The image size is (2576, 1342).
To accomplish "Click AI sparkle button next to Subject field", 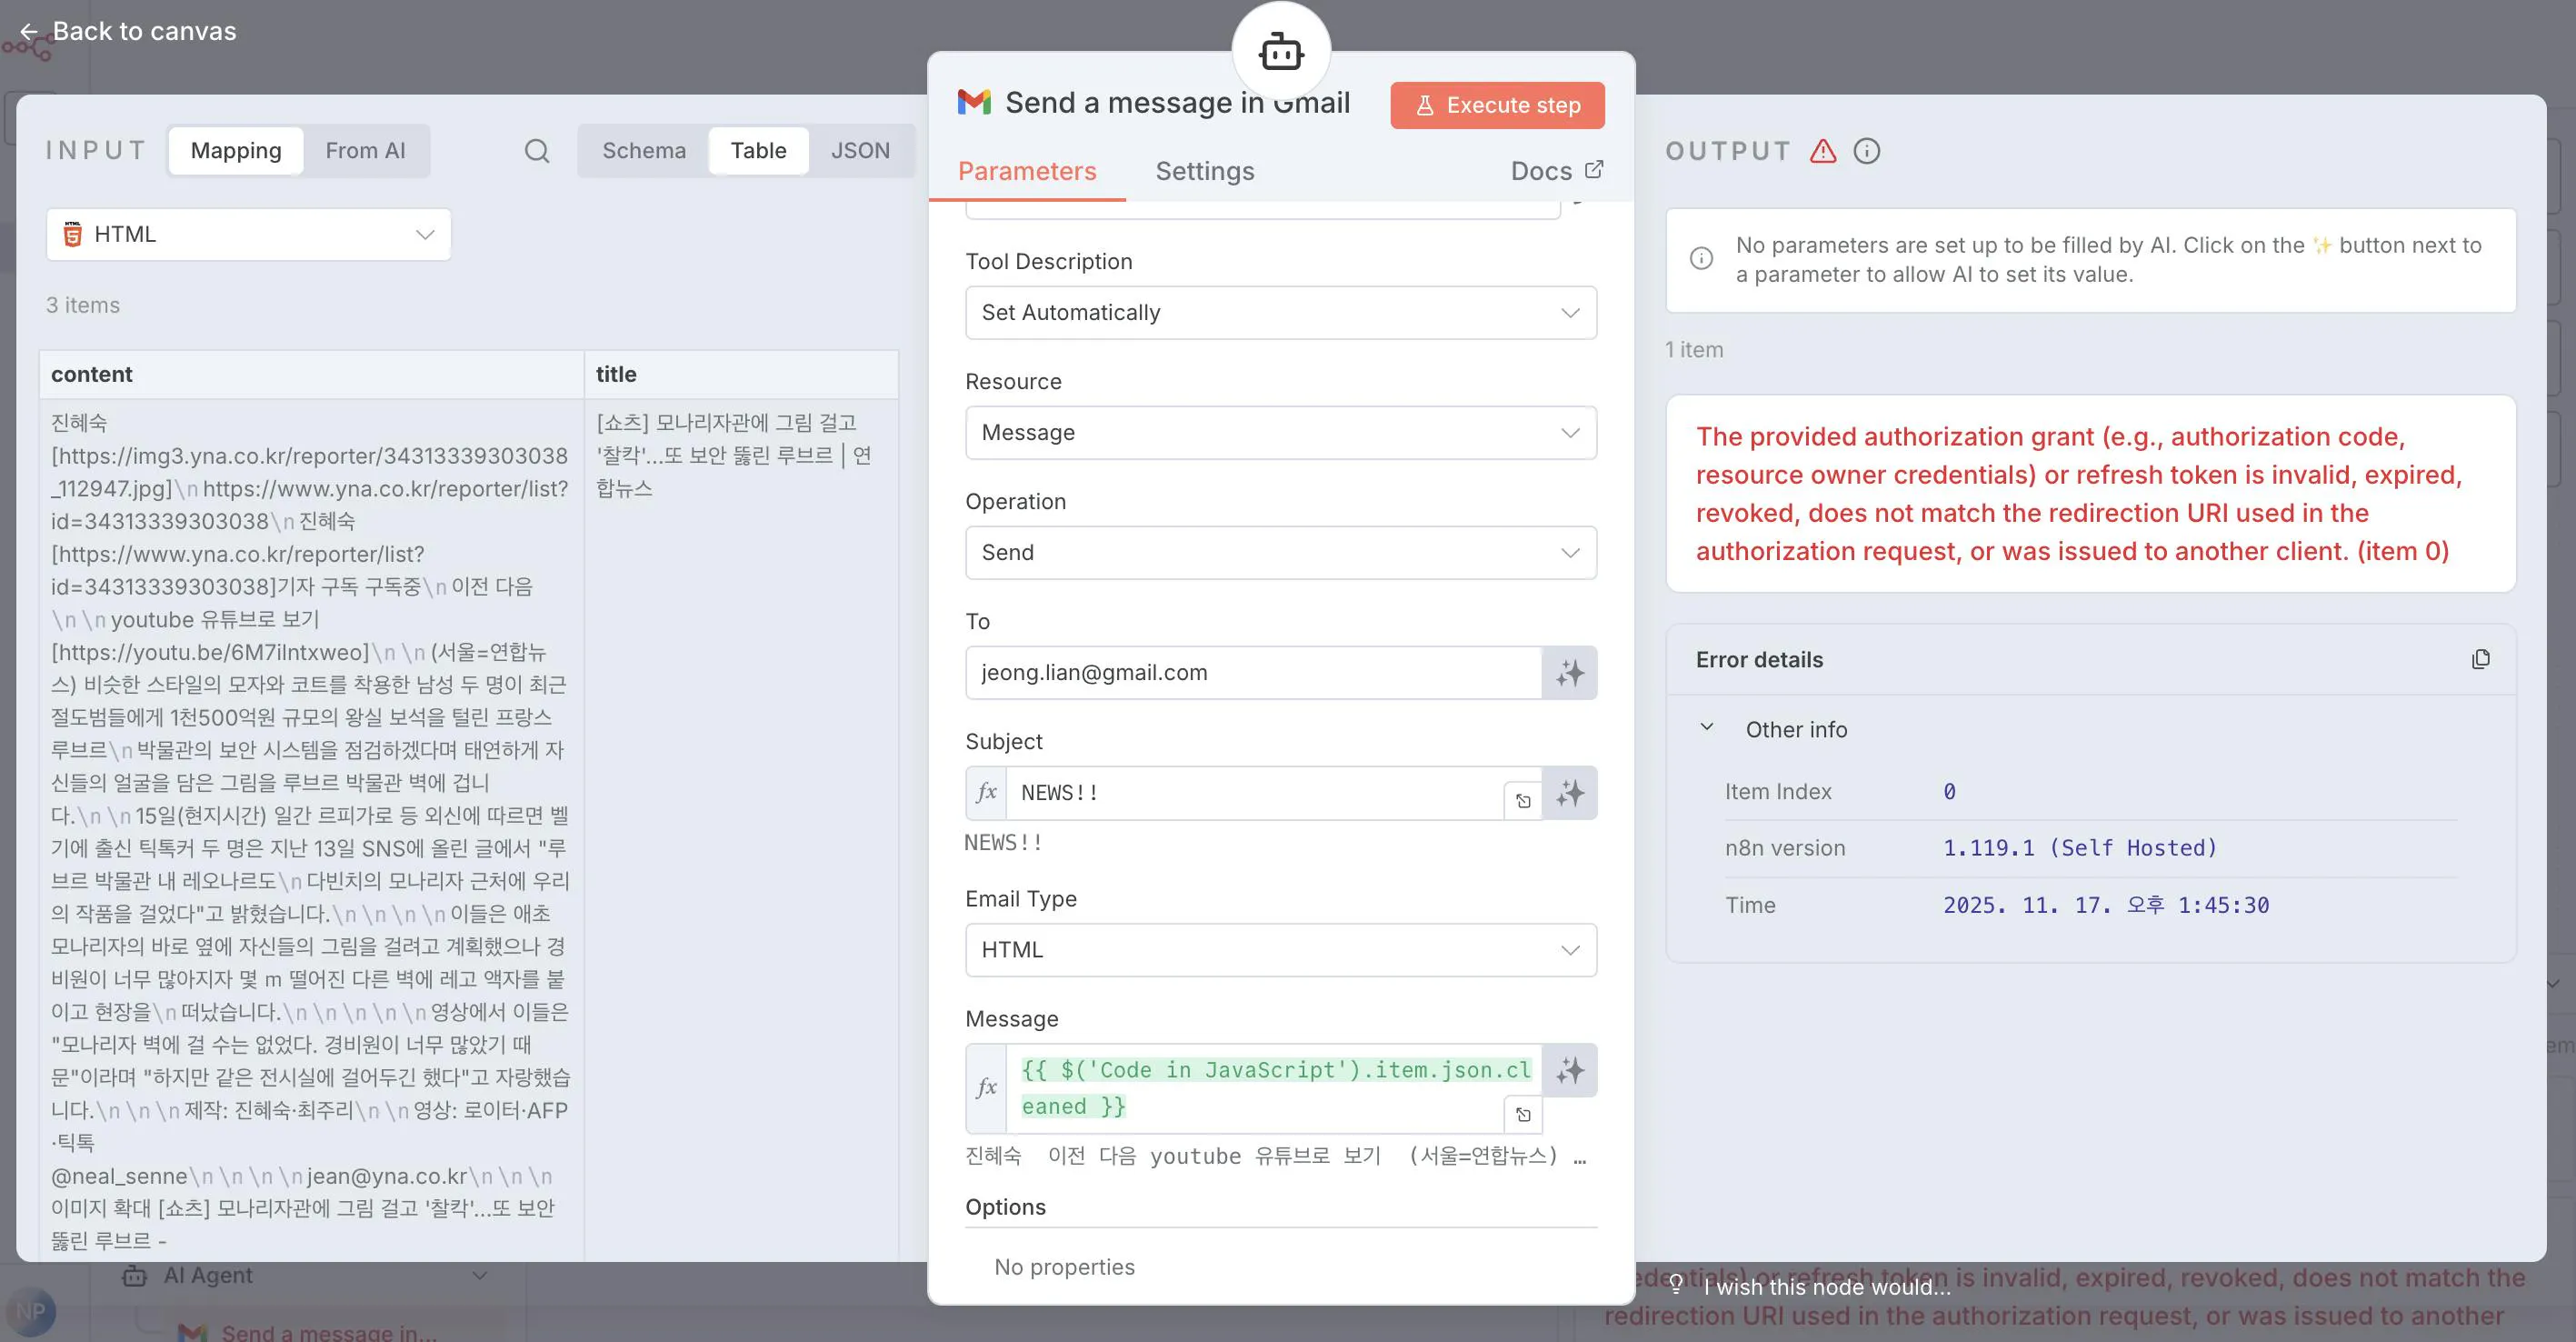I will coord(1569,793).
